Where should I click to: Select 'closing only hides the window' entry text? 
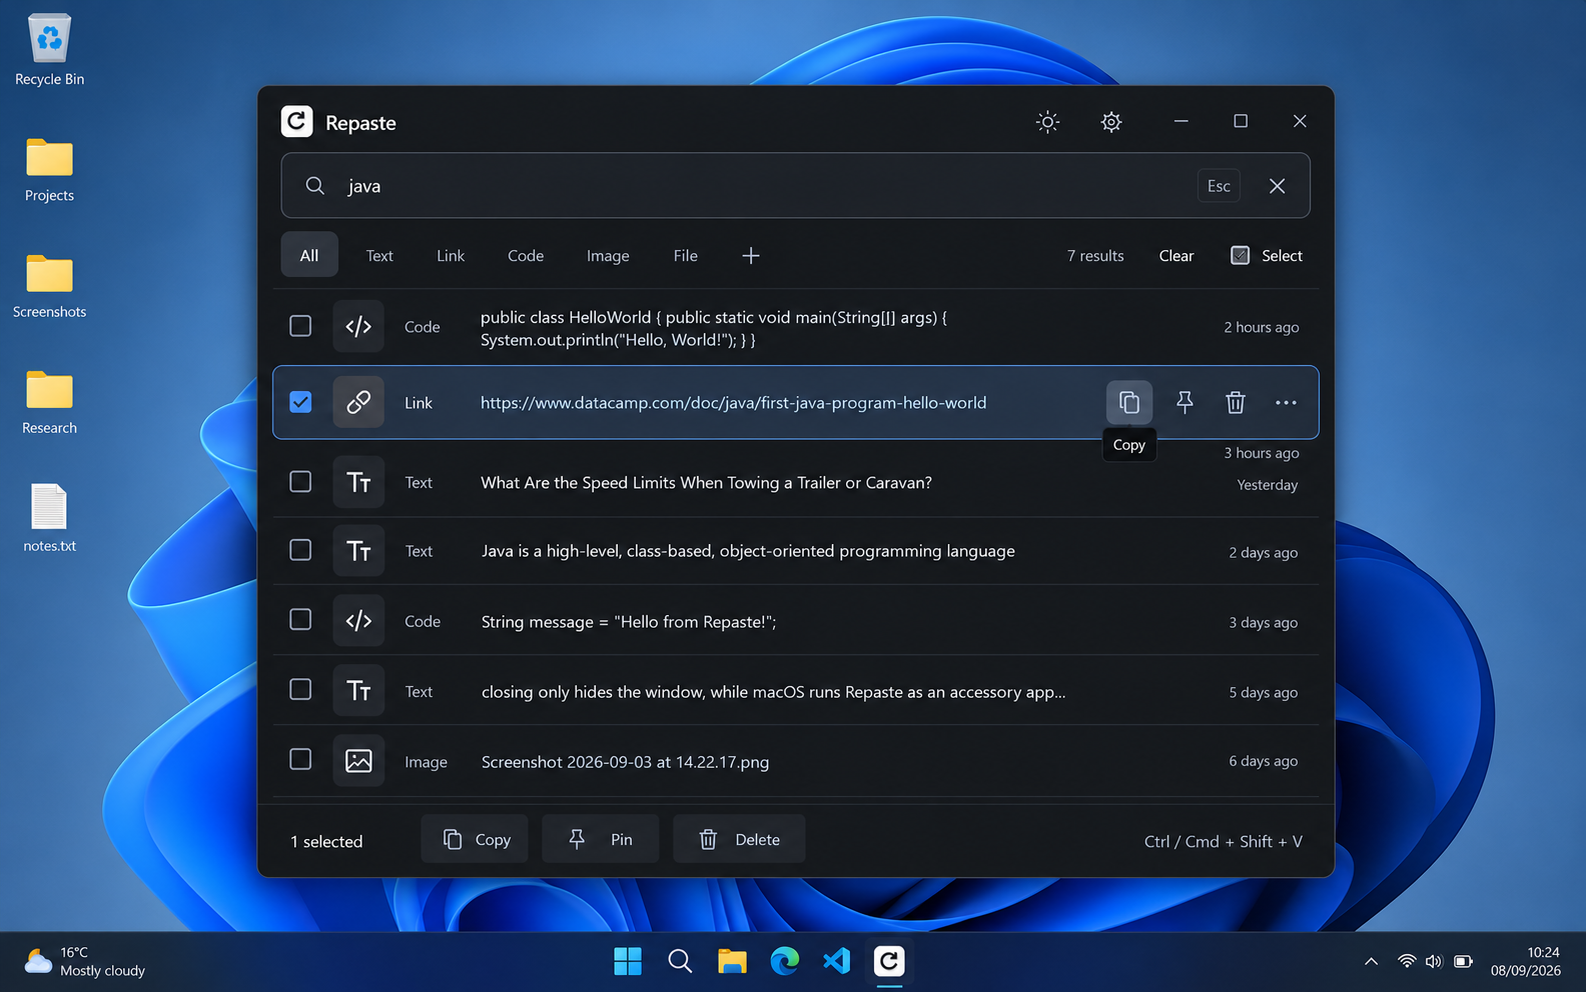773,692
